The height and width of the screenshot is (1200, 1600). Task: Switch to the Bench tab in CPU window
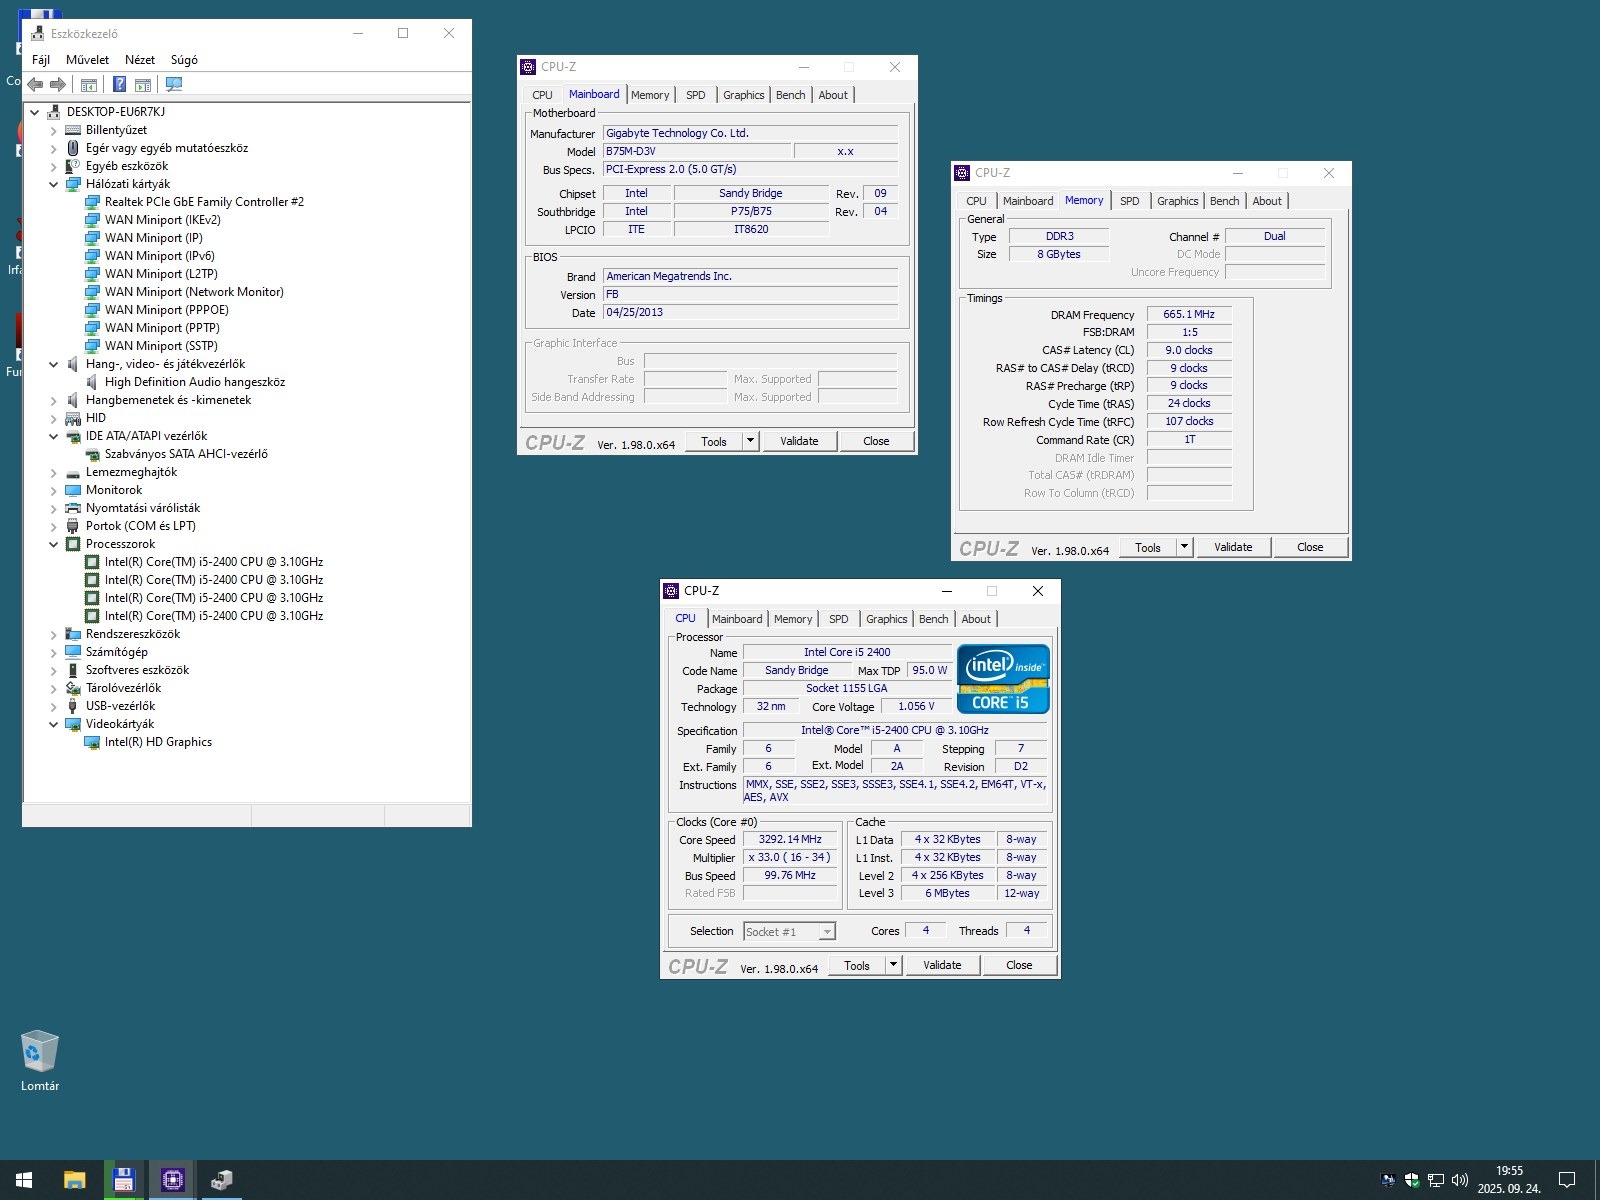point(933,619)
